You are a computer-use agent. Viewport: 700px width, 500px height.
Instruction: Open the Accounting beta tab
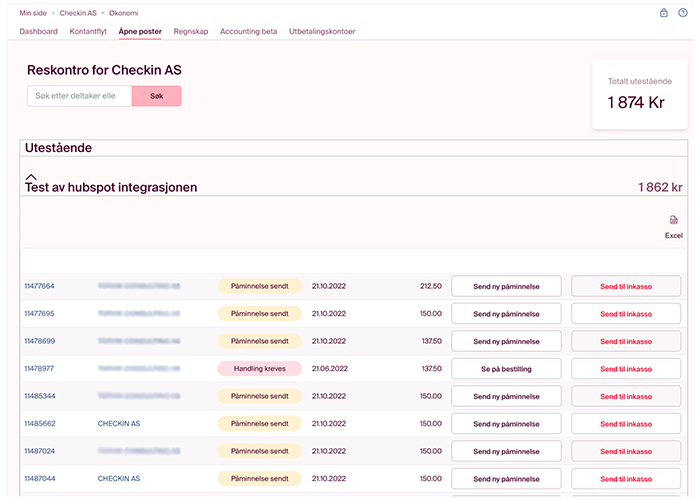(248, 31)
